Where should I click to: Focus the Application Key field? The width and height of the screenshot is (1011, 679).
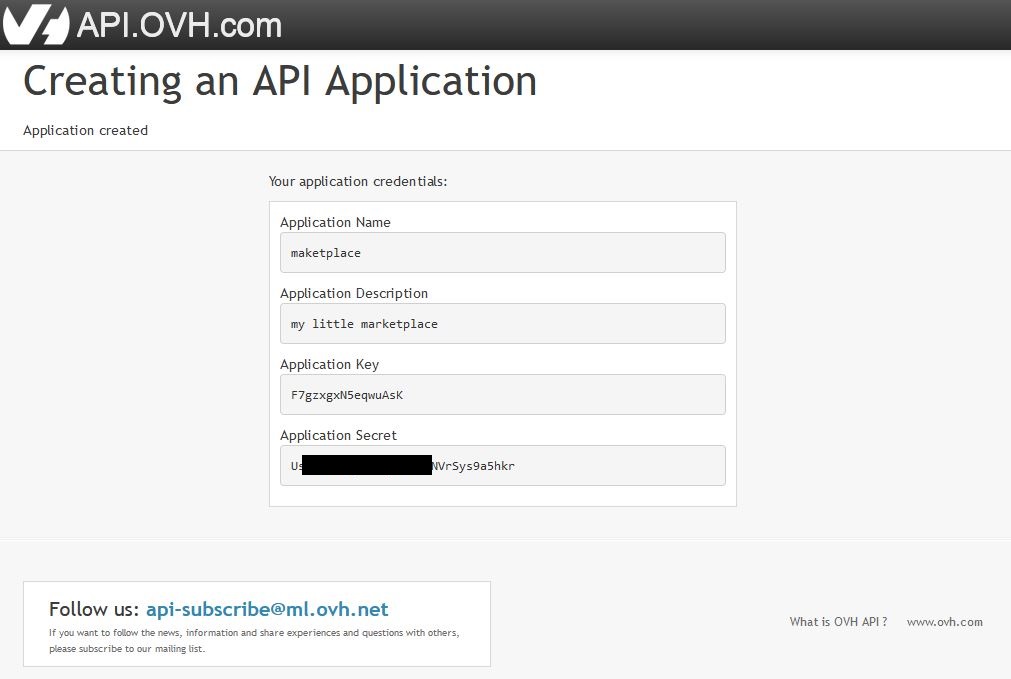[502, 395]
